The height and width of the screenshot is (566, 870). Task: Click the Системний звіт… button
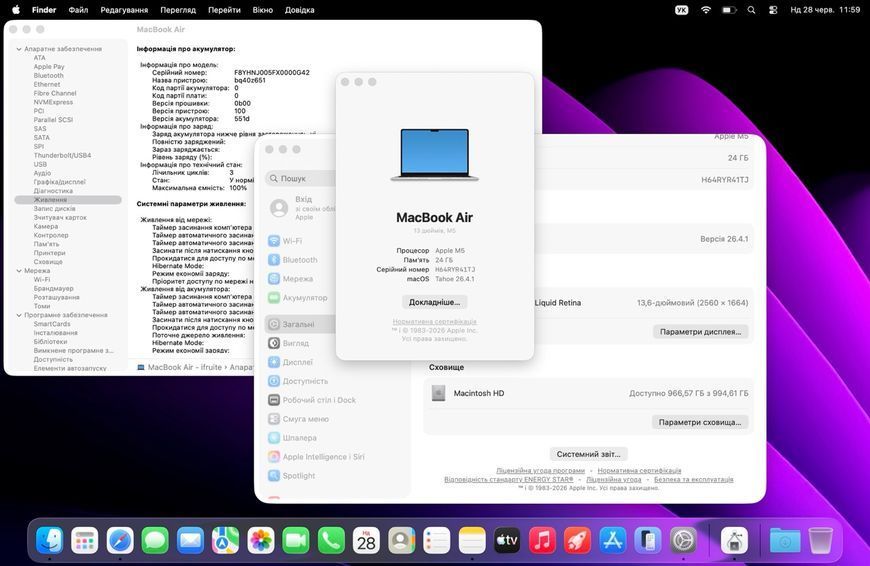tap(589, 454)
